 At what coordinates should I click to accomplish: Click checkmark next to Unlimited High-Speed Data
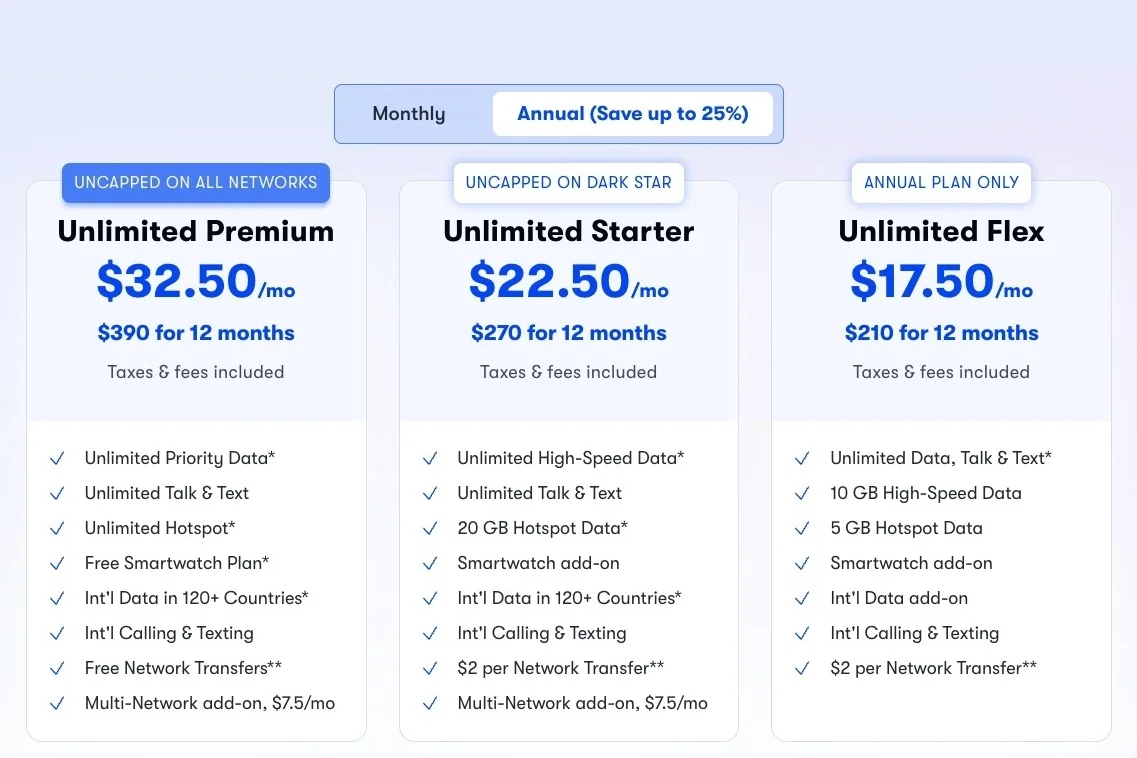430,459
